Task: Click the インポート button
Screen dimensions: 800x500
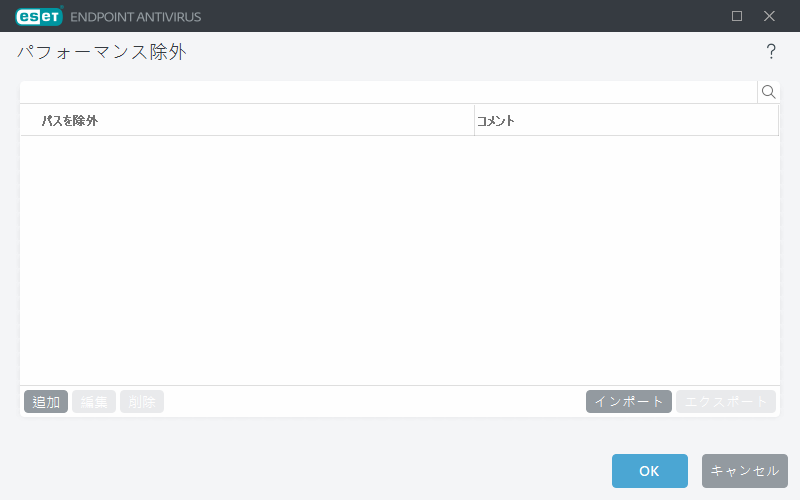Action: pos(629,402)
